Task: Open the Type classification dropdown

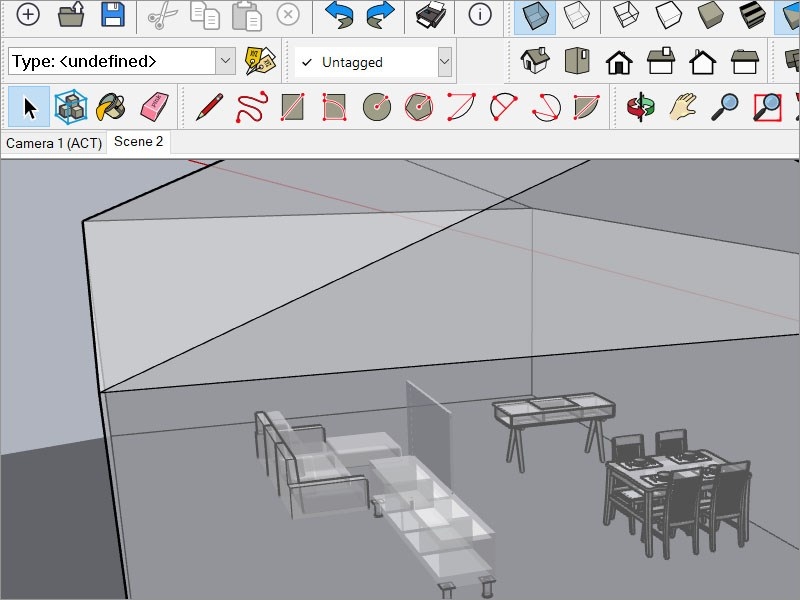Action: point(225,60)
